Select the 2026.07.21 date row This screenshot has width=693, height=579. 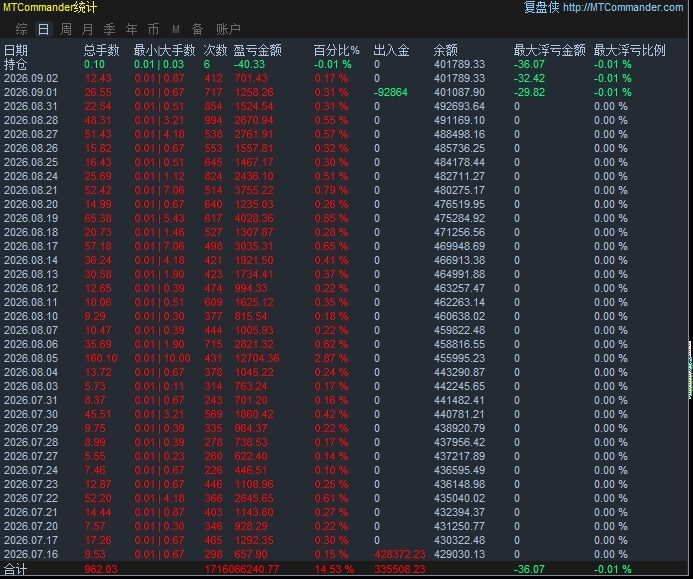[x=31, y=512]
